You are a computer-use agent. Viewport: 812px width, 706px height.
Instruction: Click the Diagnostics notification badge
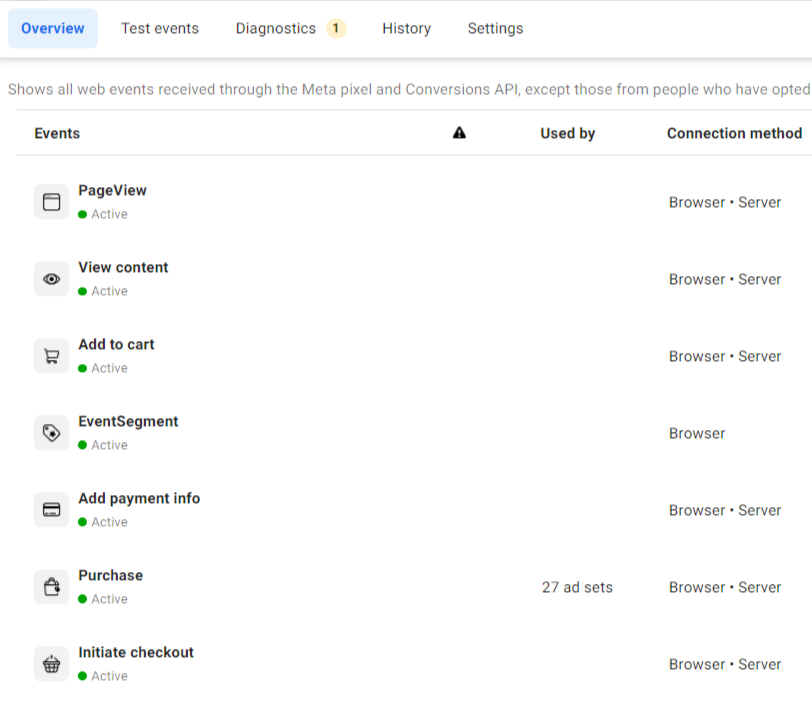tap(336, 28)
